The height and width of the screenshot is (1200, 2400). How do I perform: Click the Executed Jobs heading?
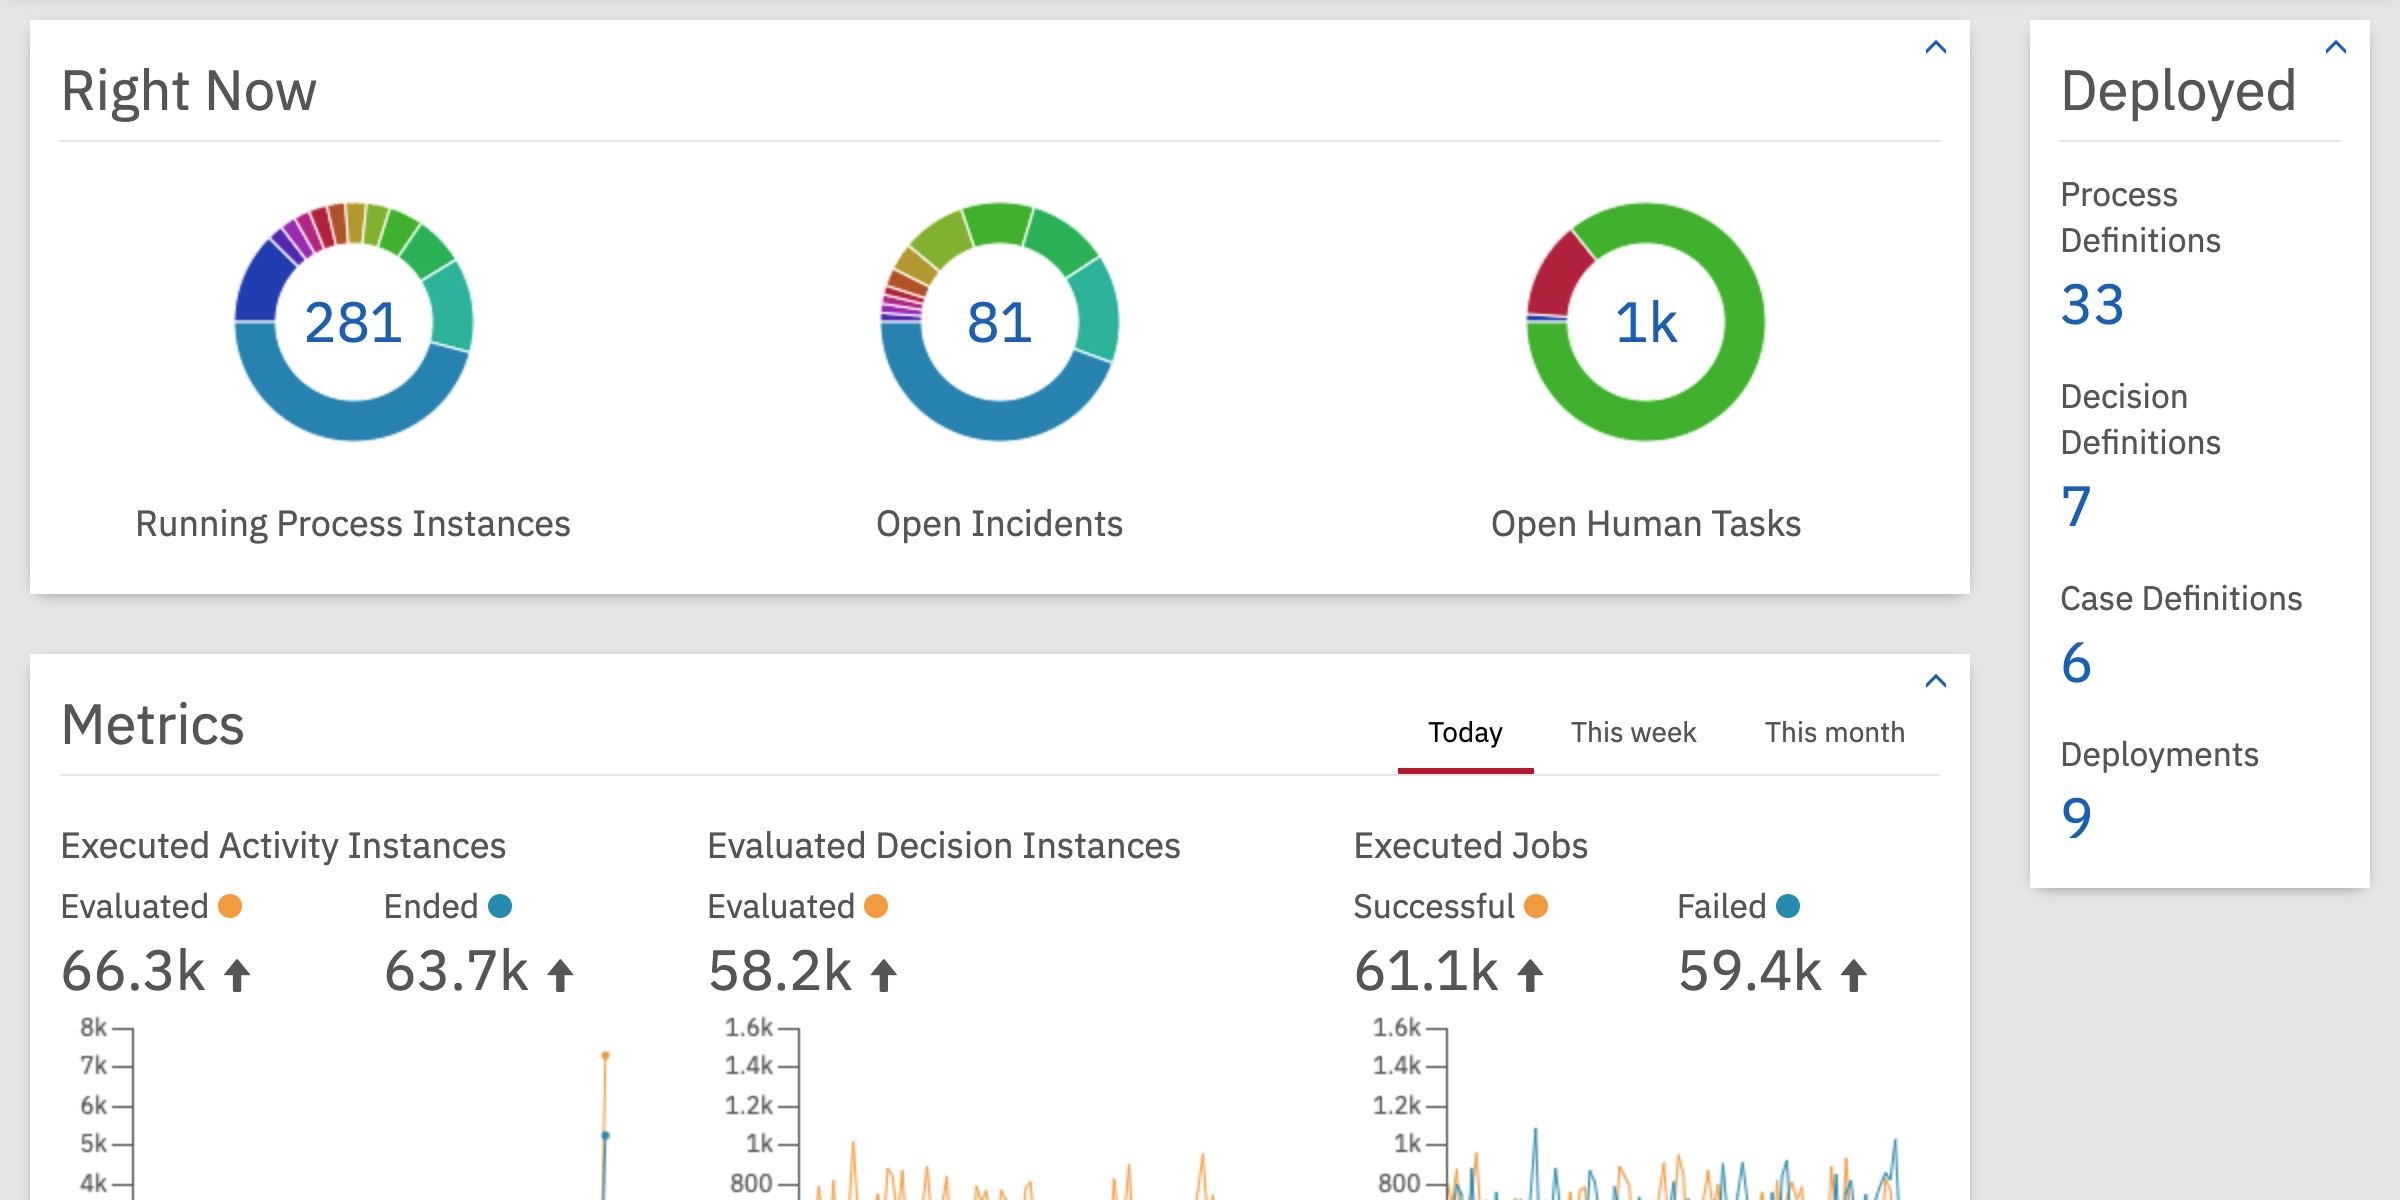(1470, 846)
